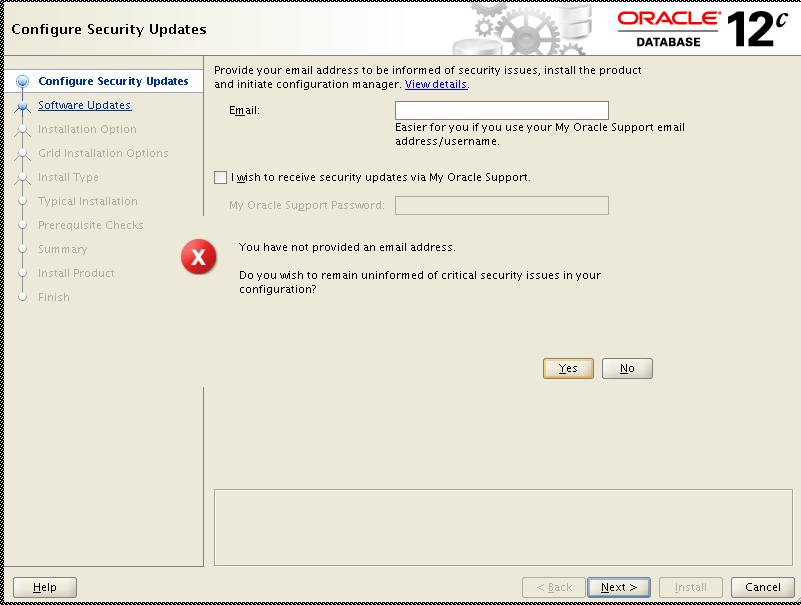This screenshot has height=605, width=801.
Task: Click Yes in the email warning dialog
Action: pyautogui.click(x=568, y=368)
